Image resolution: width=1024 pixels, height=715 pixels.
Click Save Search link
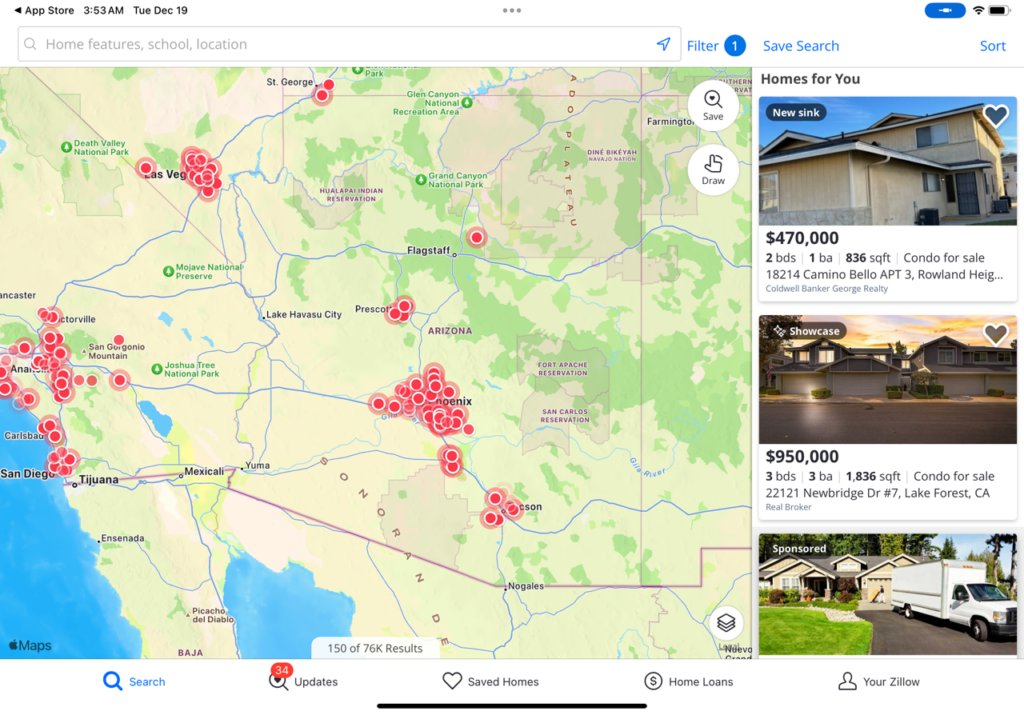point(801,46)
